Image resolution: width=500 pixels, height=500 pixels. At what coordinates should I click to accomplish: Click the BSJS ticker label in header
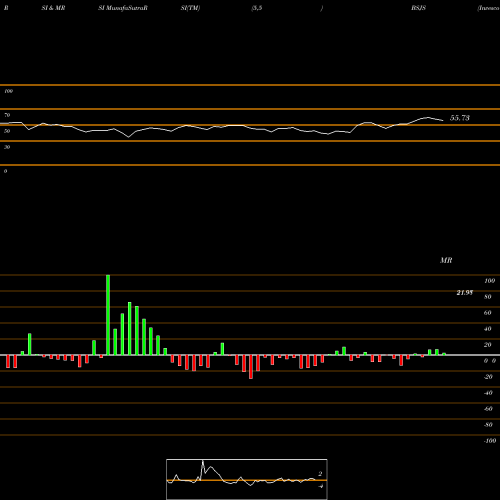418,8
